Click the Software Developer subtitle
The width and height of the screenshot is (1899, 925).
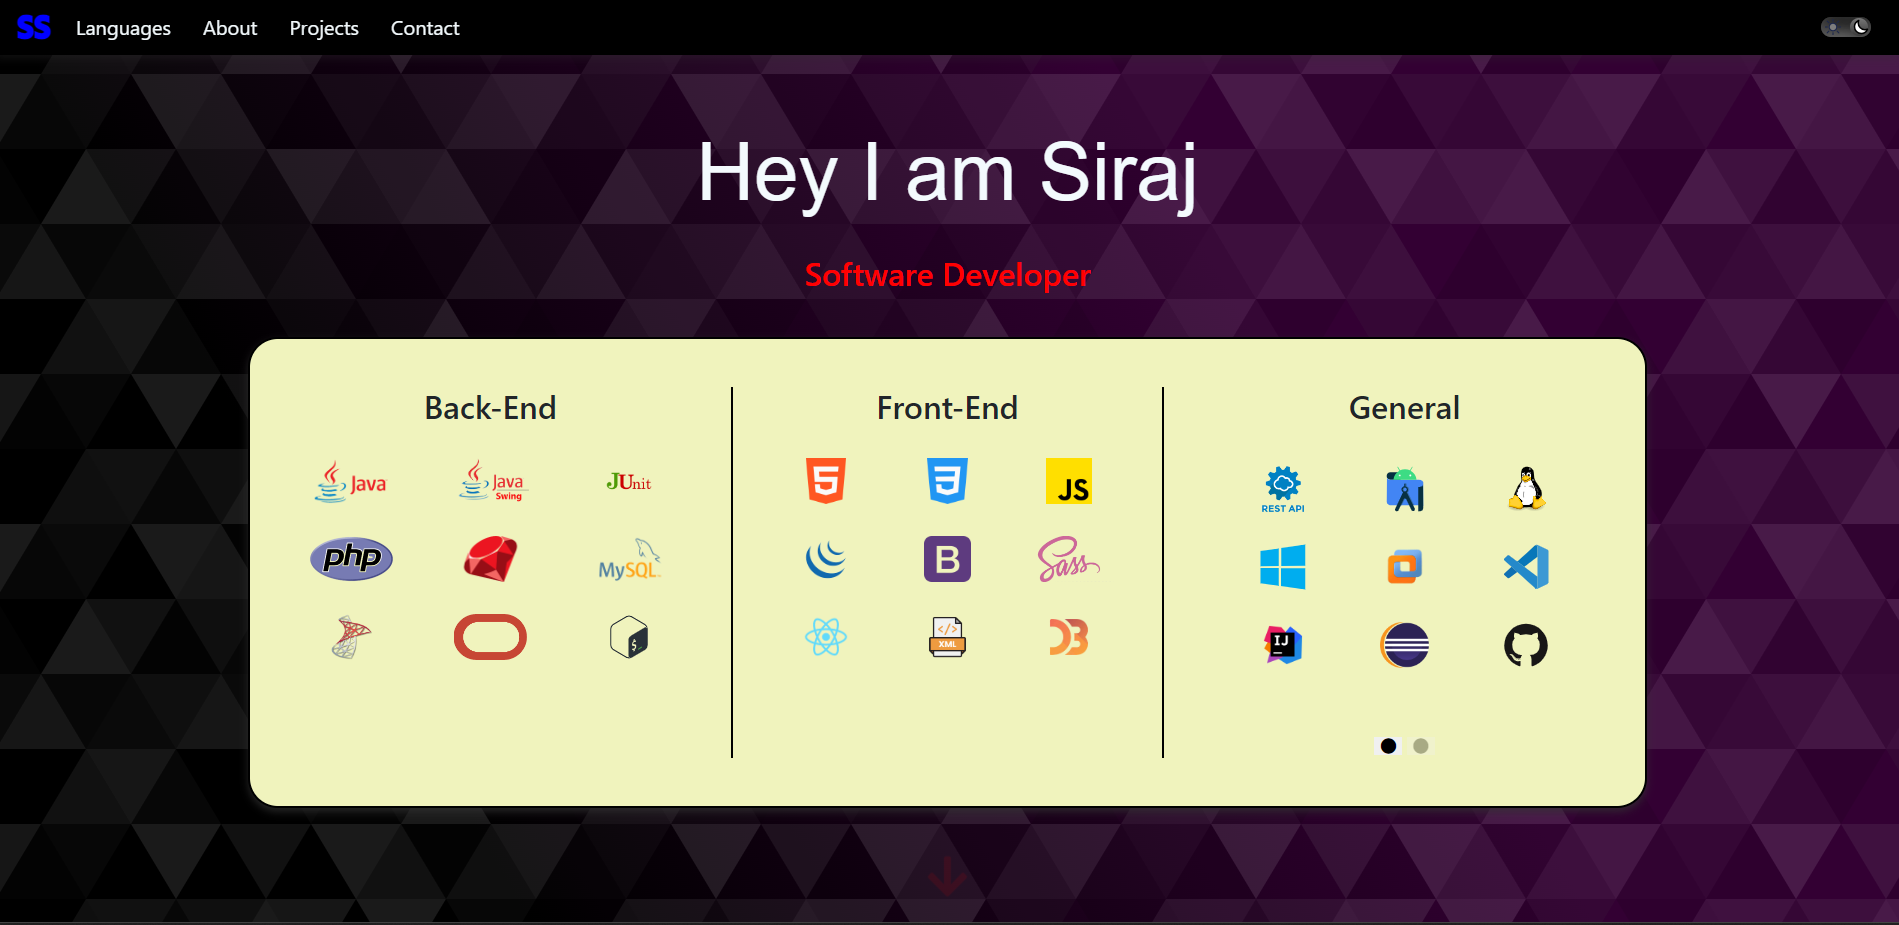(947, 275)
